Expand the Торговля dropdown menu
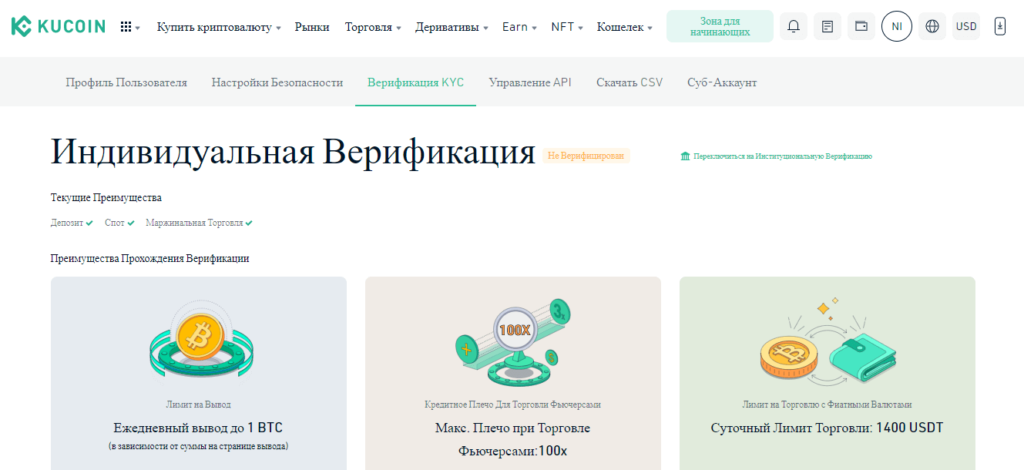The height and width of the screenshot is (470, 1024). point(372,27)
